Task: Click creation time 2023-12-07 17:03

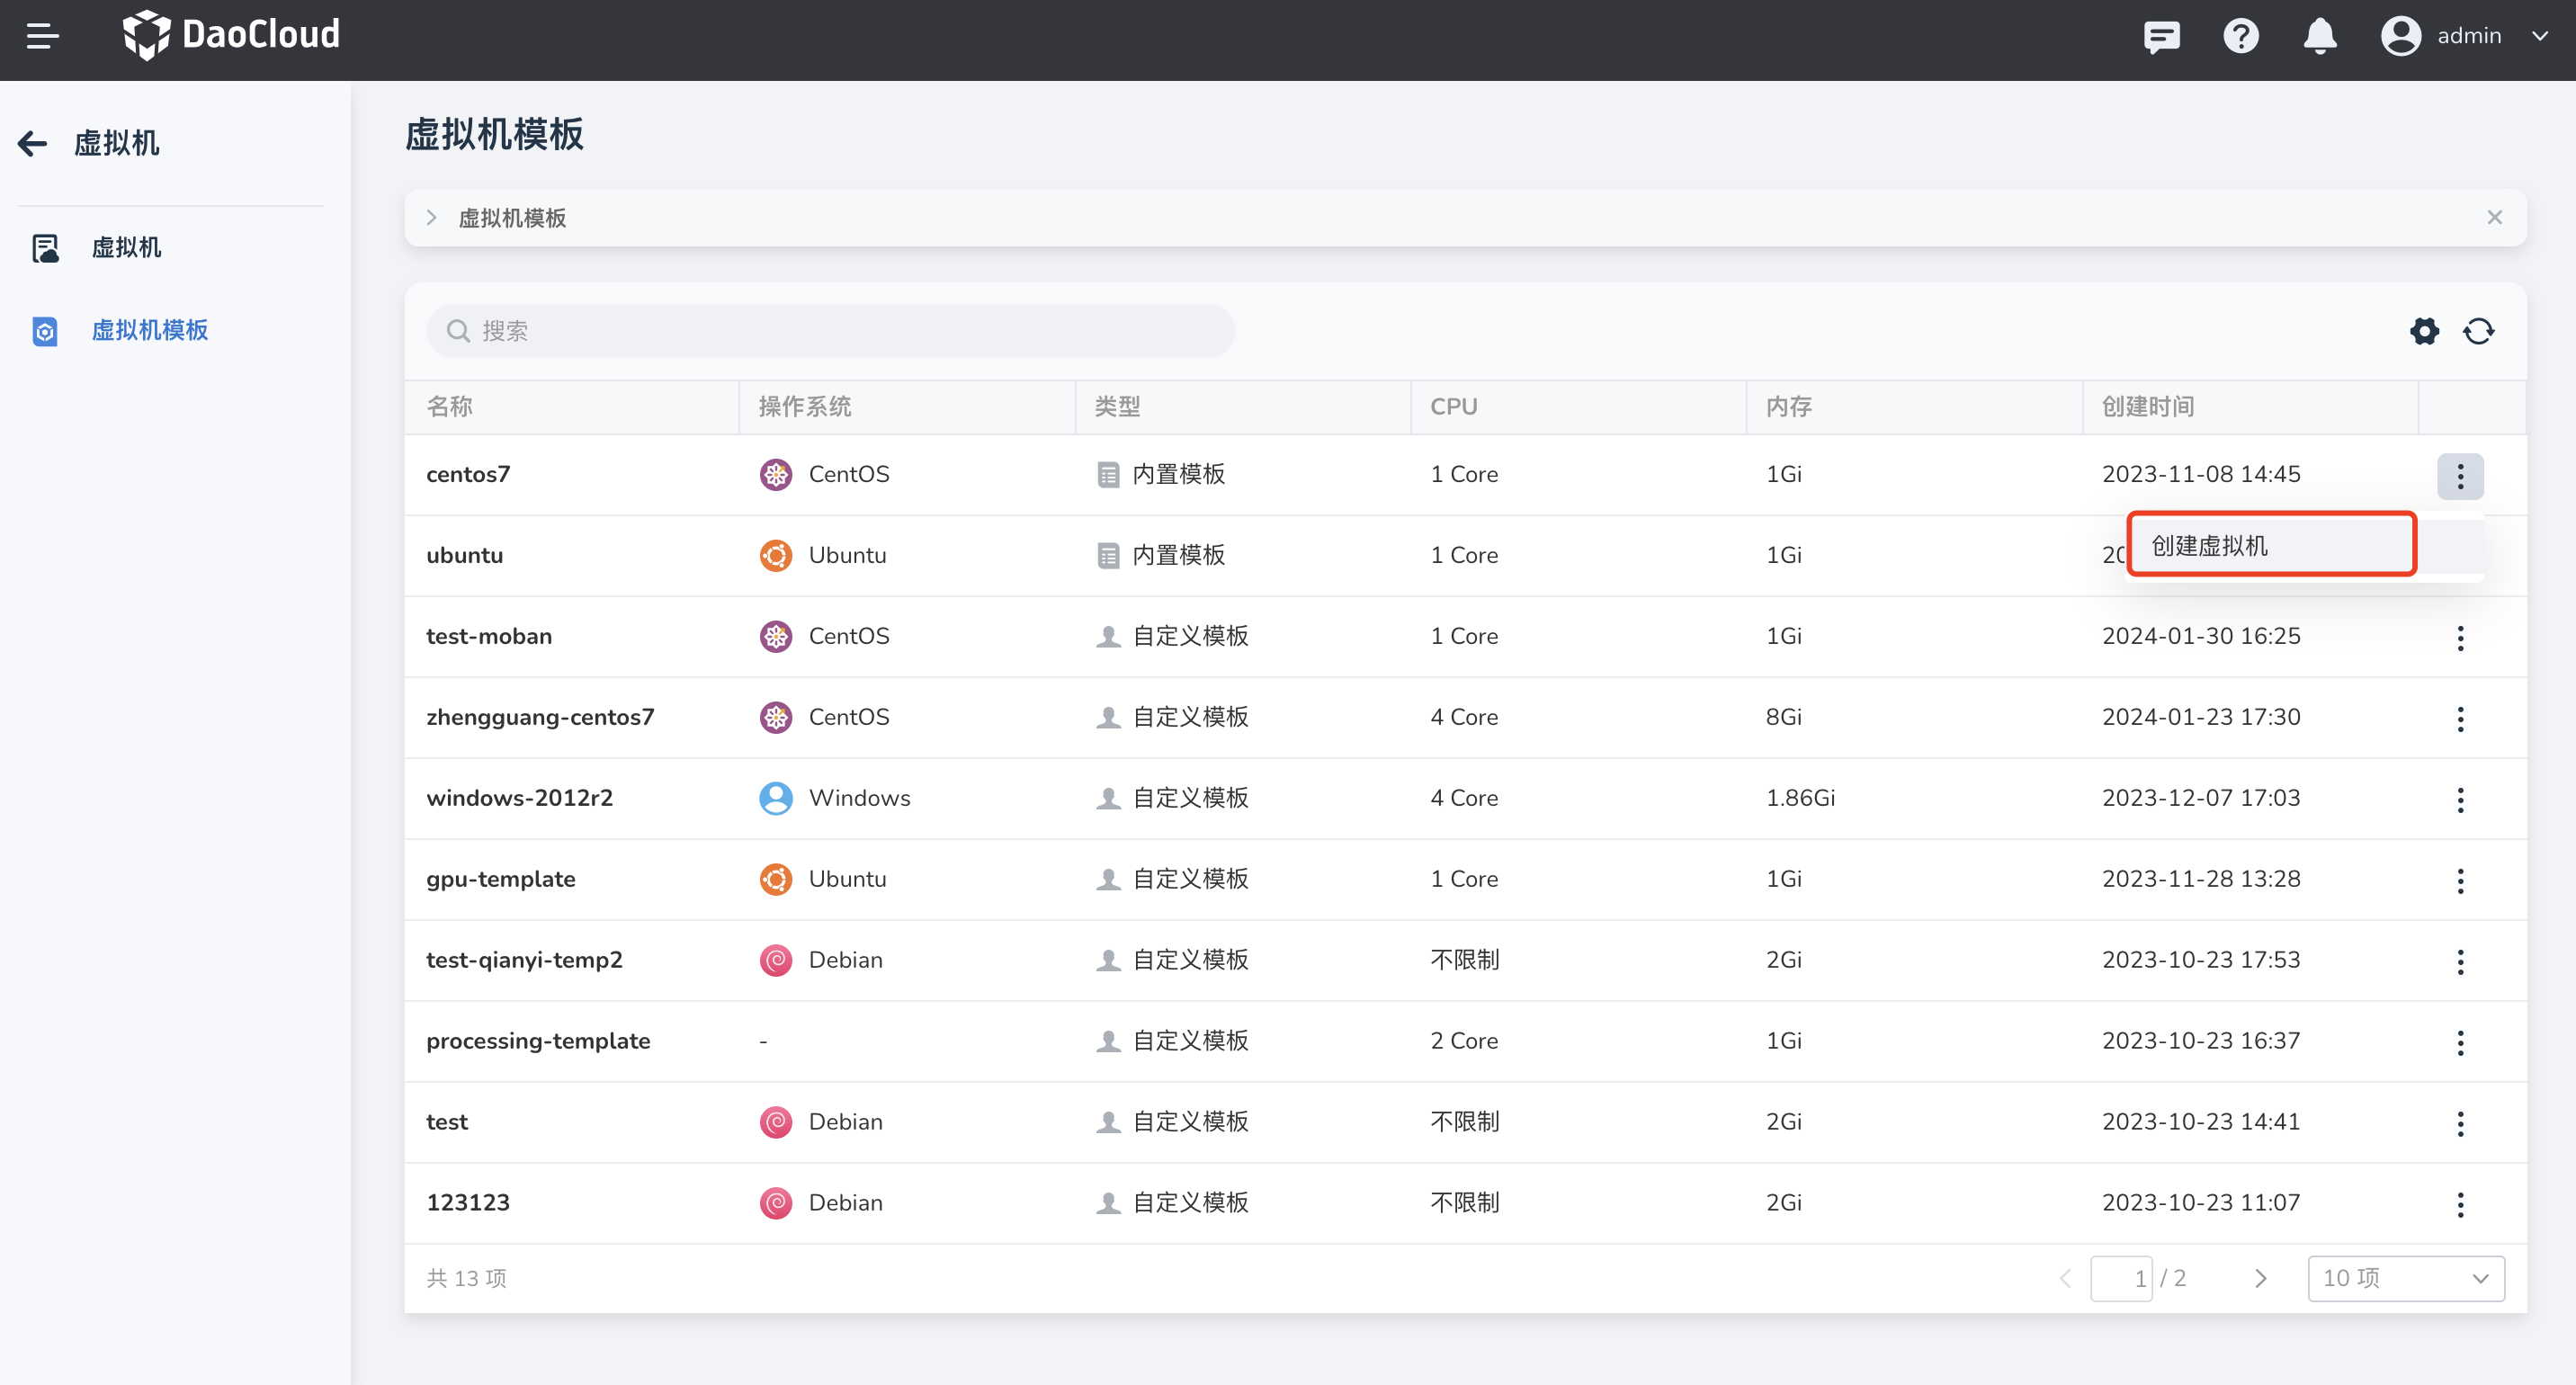Action: (2200, 799)
